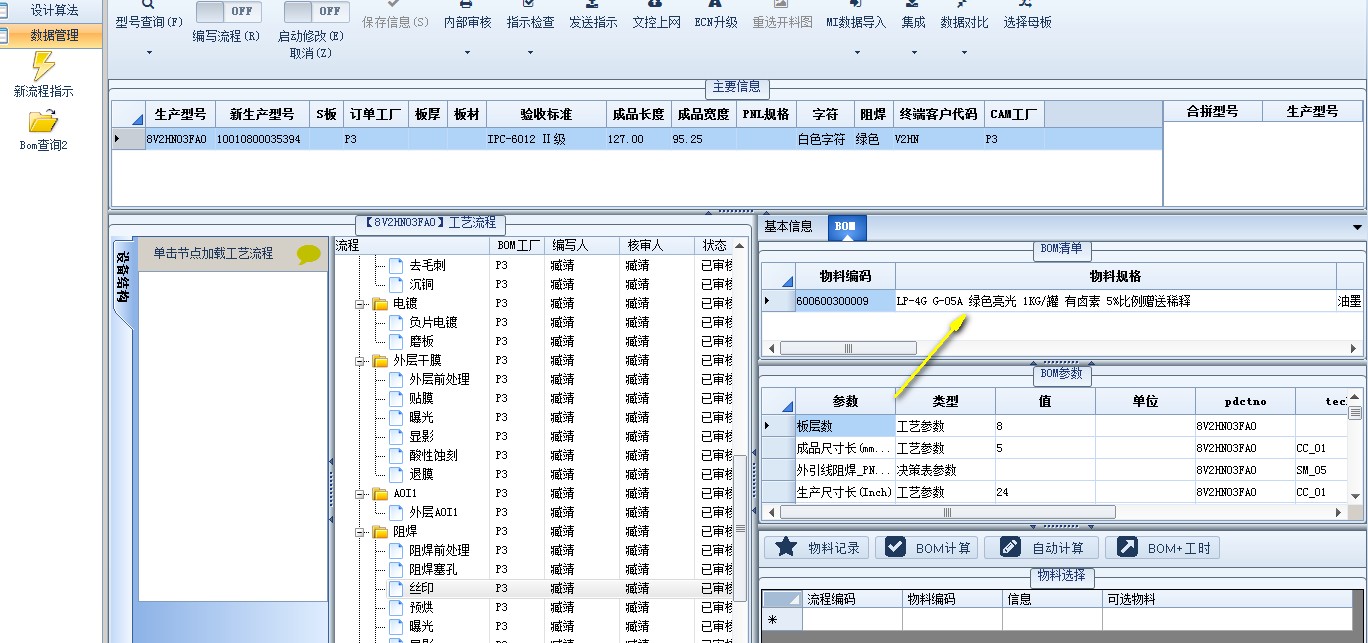Click the document icon beside 负片电镀
This screenshot has height=643, width=1368.
[396, 322]
